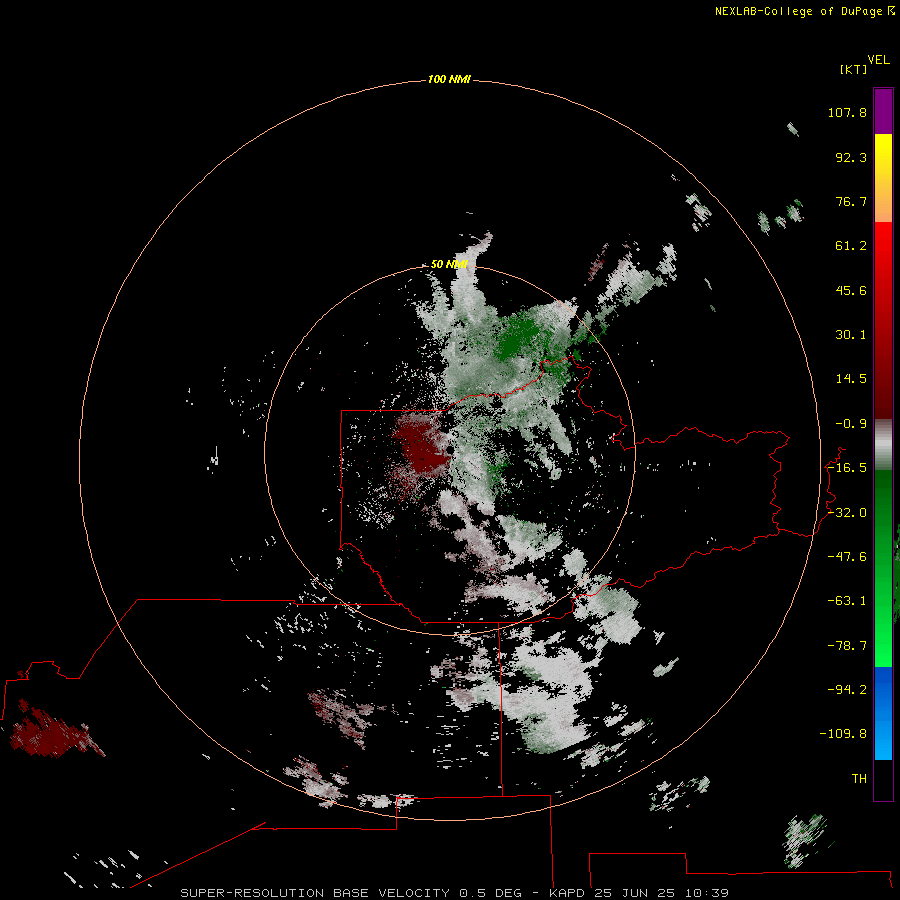Screen dimensions: 900x900
Task: Click the TH legend label
Action: pyautogui.click(x=859, y=778)
